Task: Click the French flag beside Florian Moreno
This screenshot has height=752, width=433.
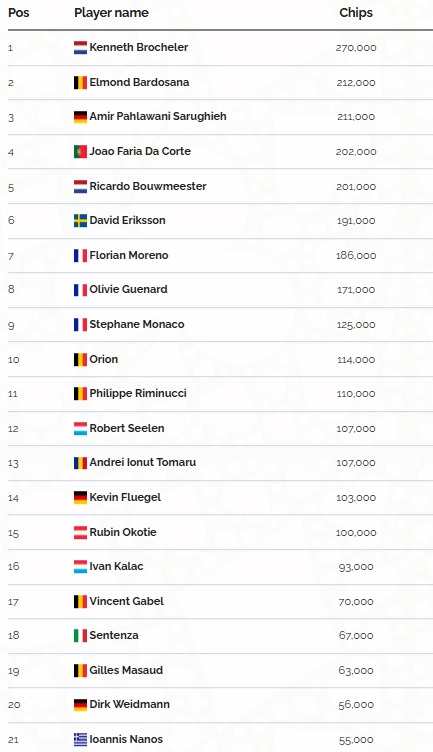Action: coord(81,256)
